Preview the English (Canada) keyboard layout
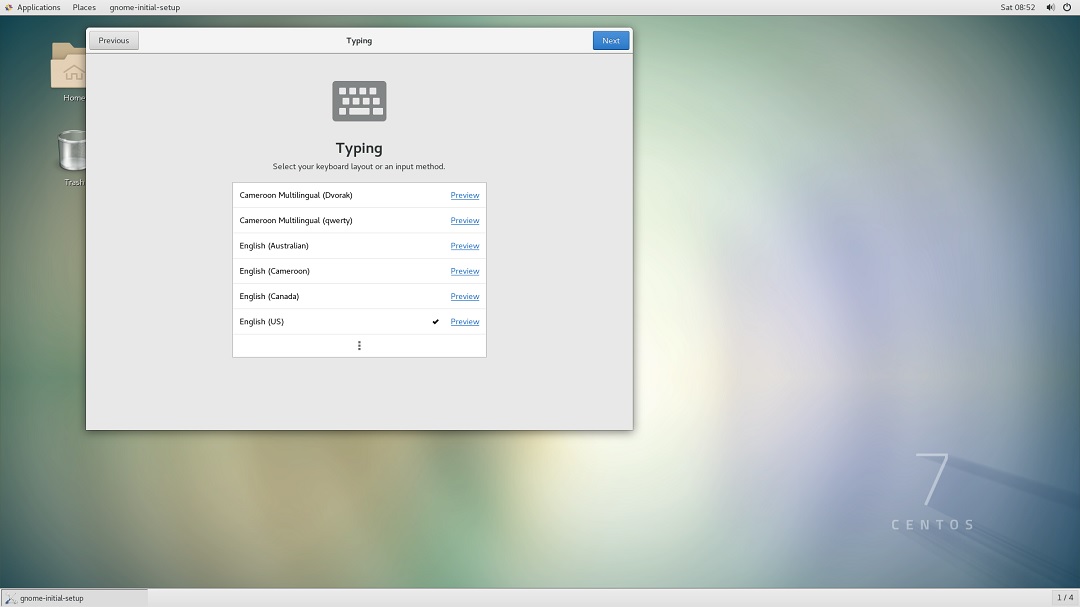The width and height of the screenshot is (1080, 607). coord(464,296)
